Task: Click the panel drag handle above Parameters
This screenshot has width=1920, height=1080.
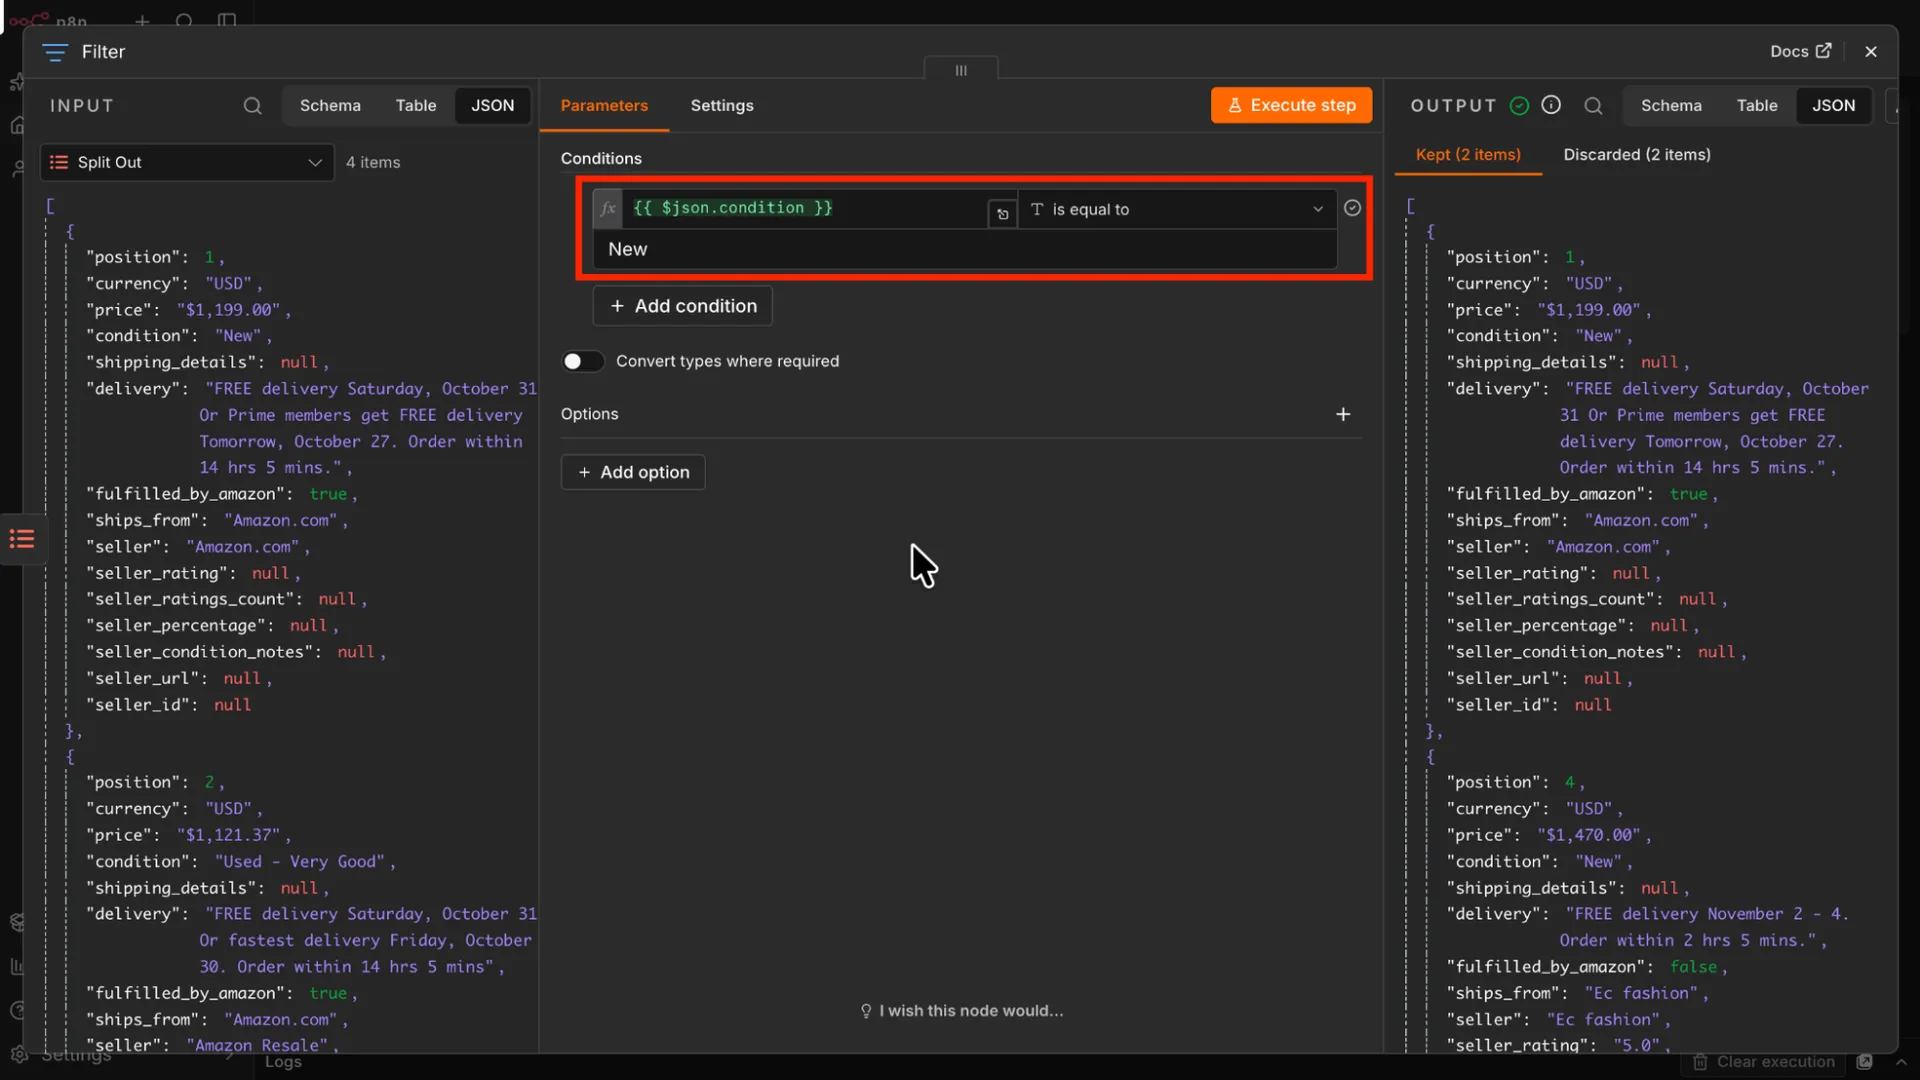Action: pos(961,70)
